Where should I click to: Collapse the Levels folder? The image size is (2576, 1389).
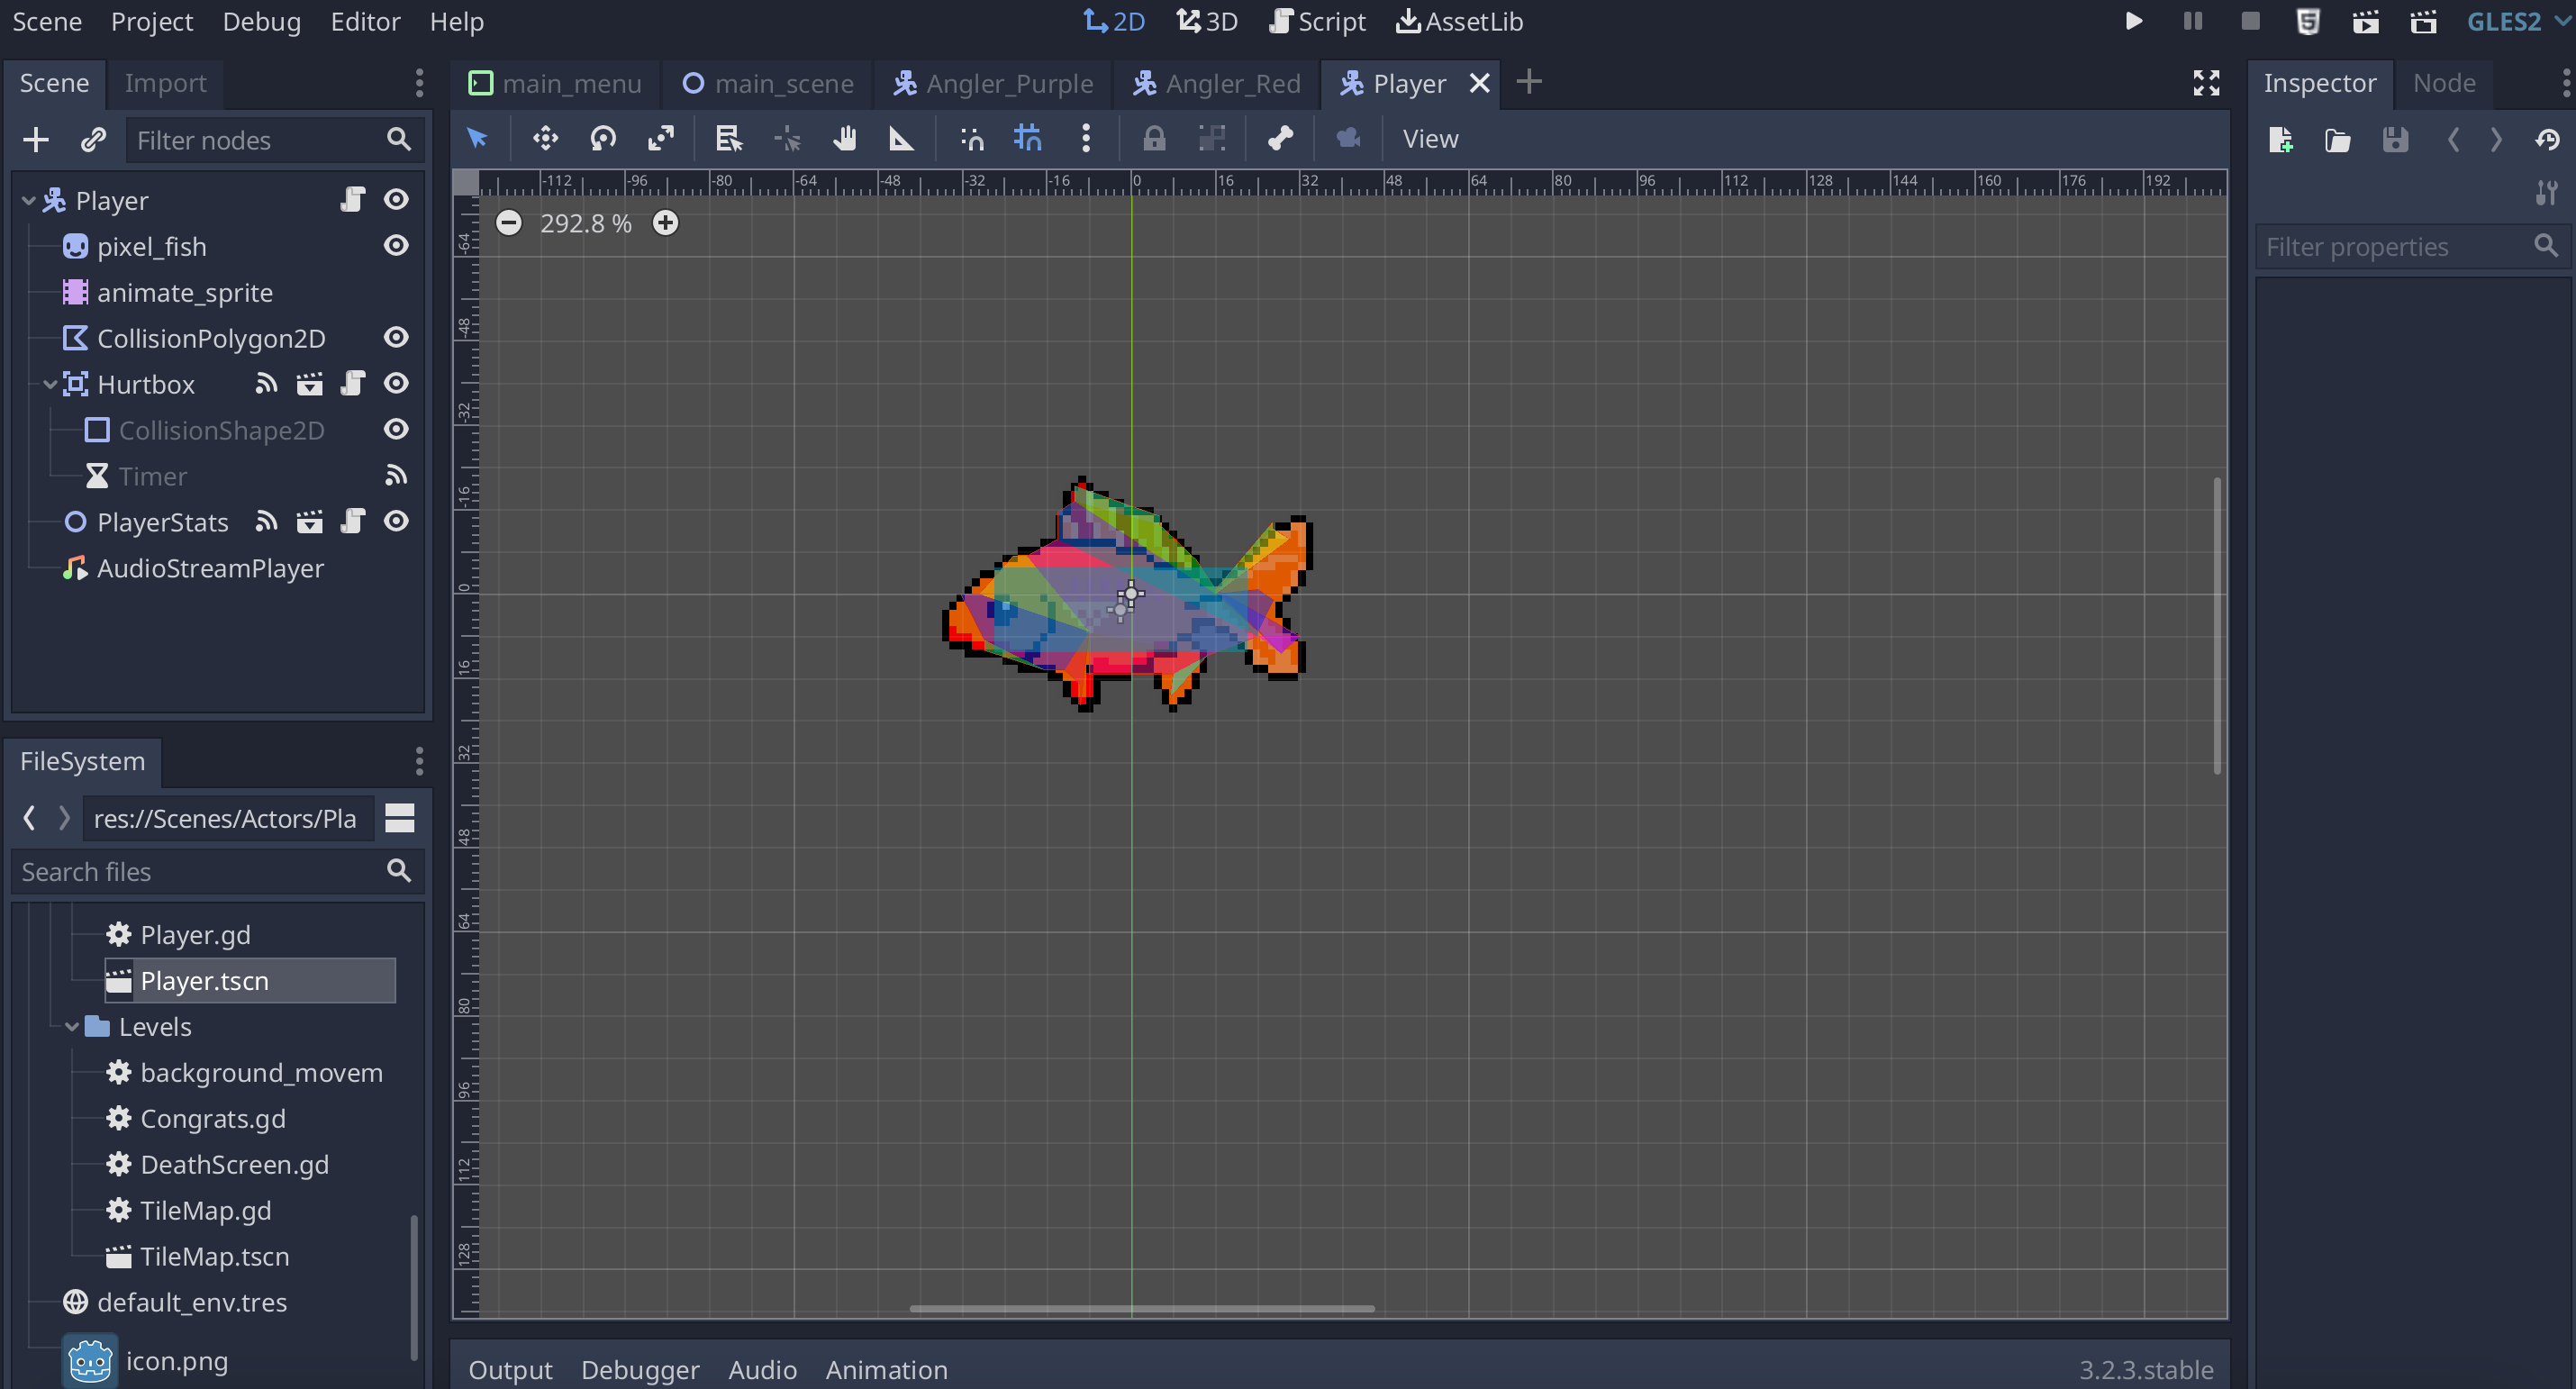(x=71, y=1027)
